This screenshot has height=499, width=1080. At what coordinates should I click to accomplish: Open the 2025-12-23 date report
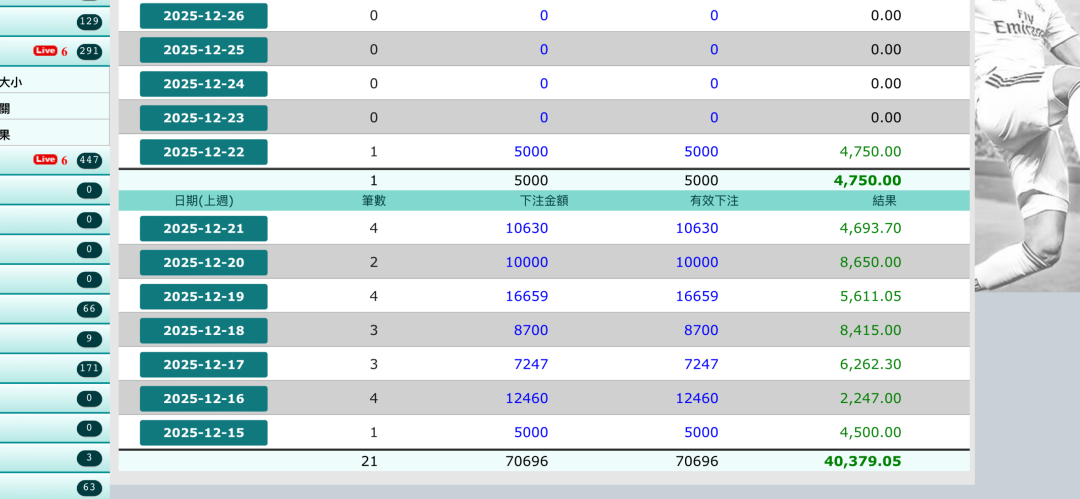(x=203, y=118)
